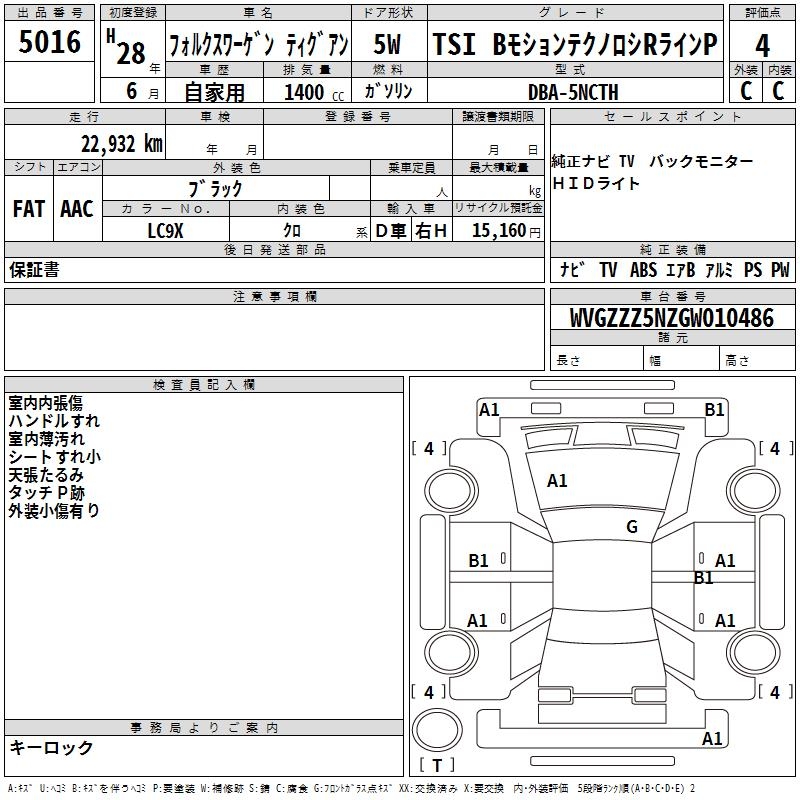Click recycle deposit 15,160円
The image size is (800, 800).
click(x=506, y=231)
